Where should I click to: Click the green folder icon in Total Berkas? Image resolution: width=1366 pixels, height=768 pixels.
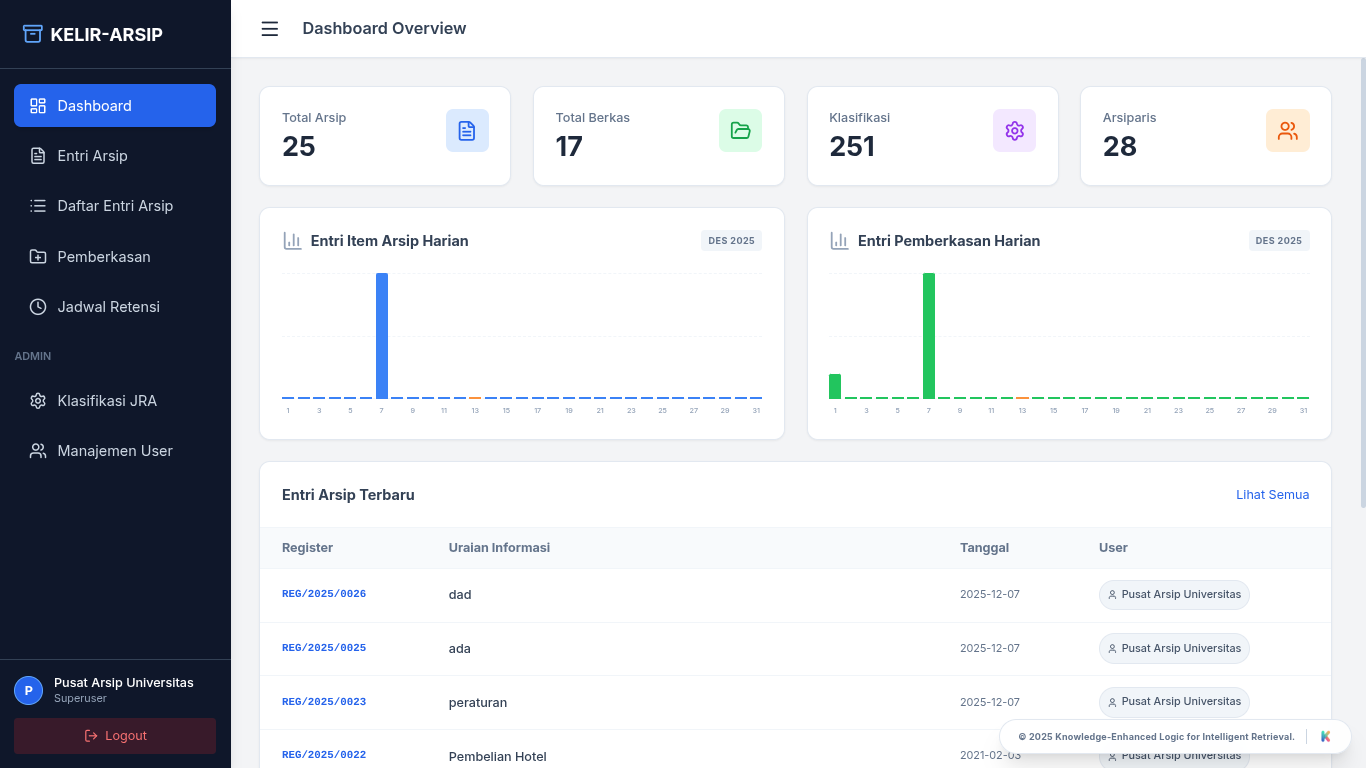(x=740, y=130)
